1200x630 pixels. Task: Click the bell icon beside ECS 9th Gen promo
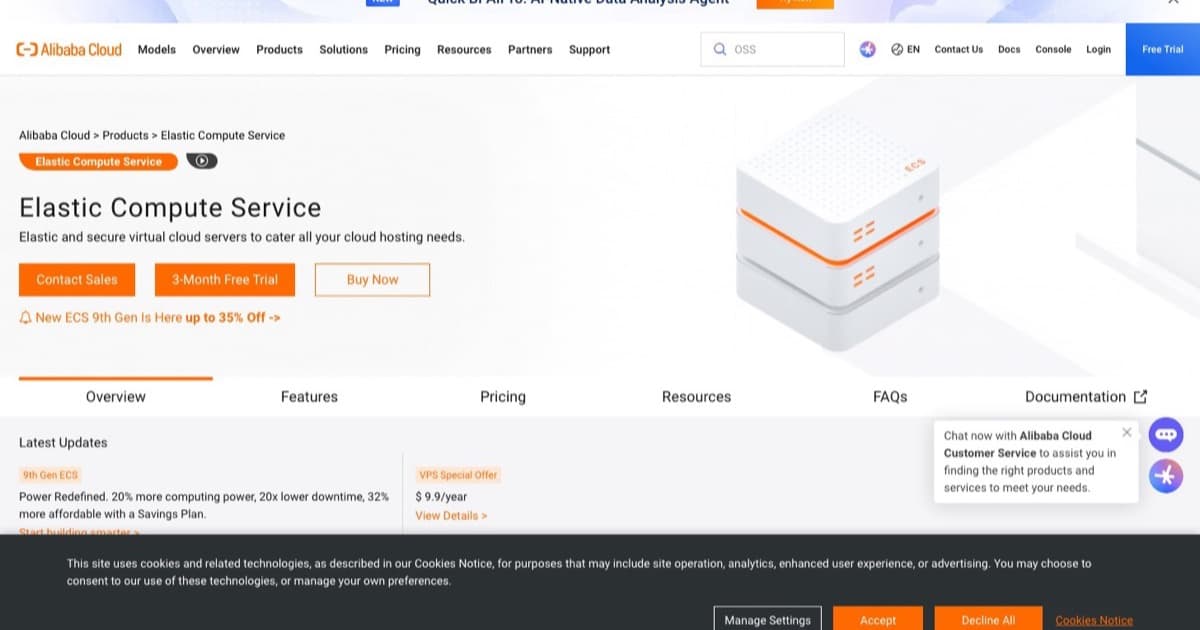pyautogui.click(x=26, y=317)
